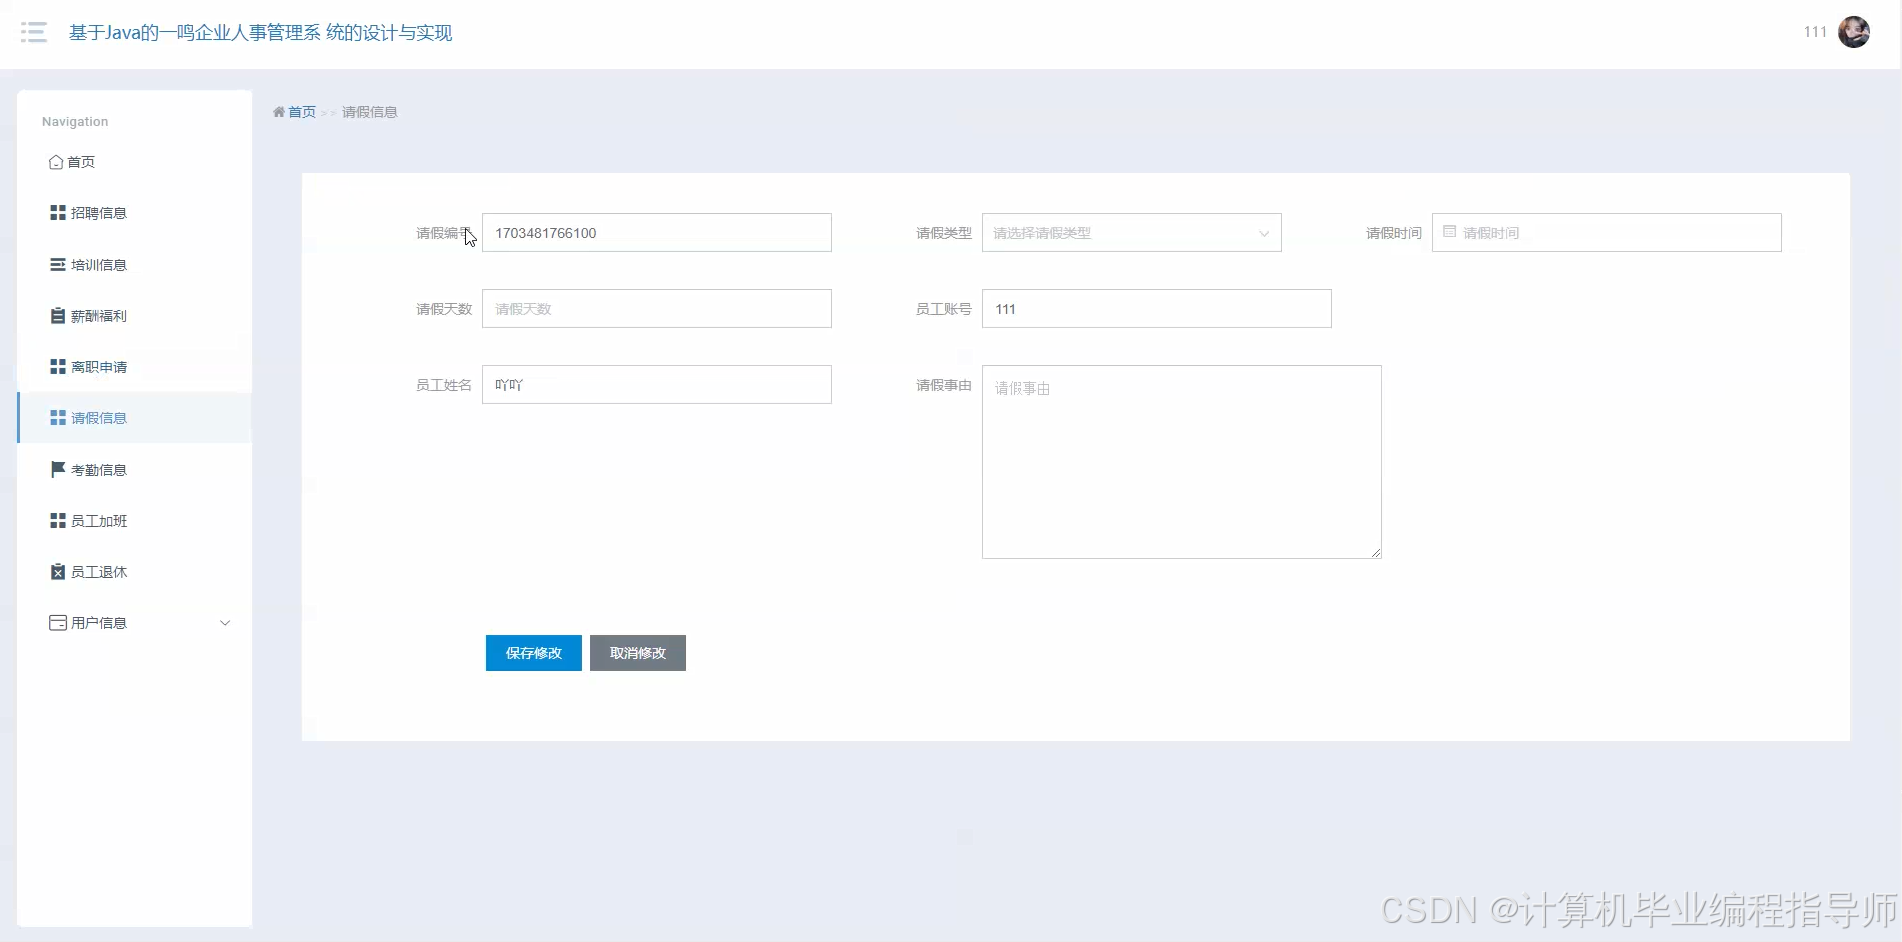Click the 招聘信息 grid icon
This screenshot has width=1902, height=942.
[x=58, y=213]
